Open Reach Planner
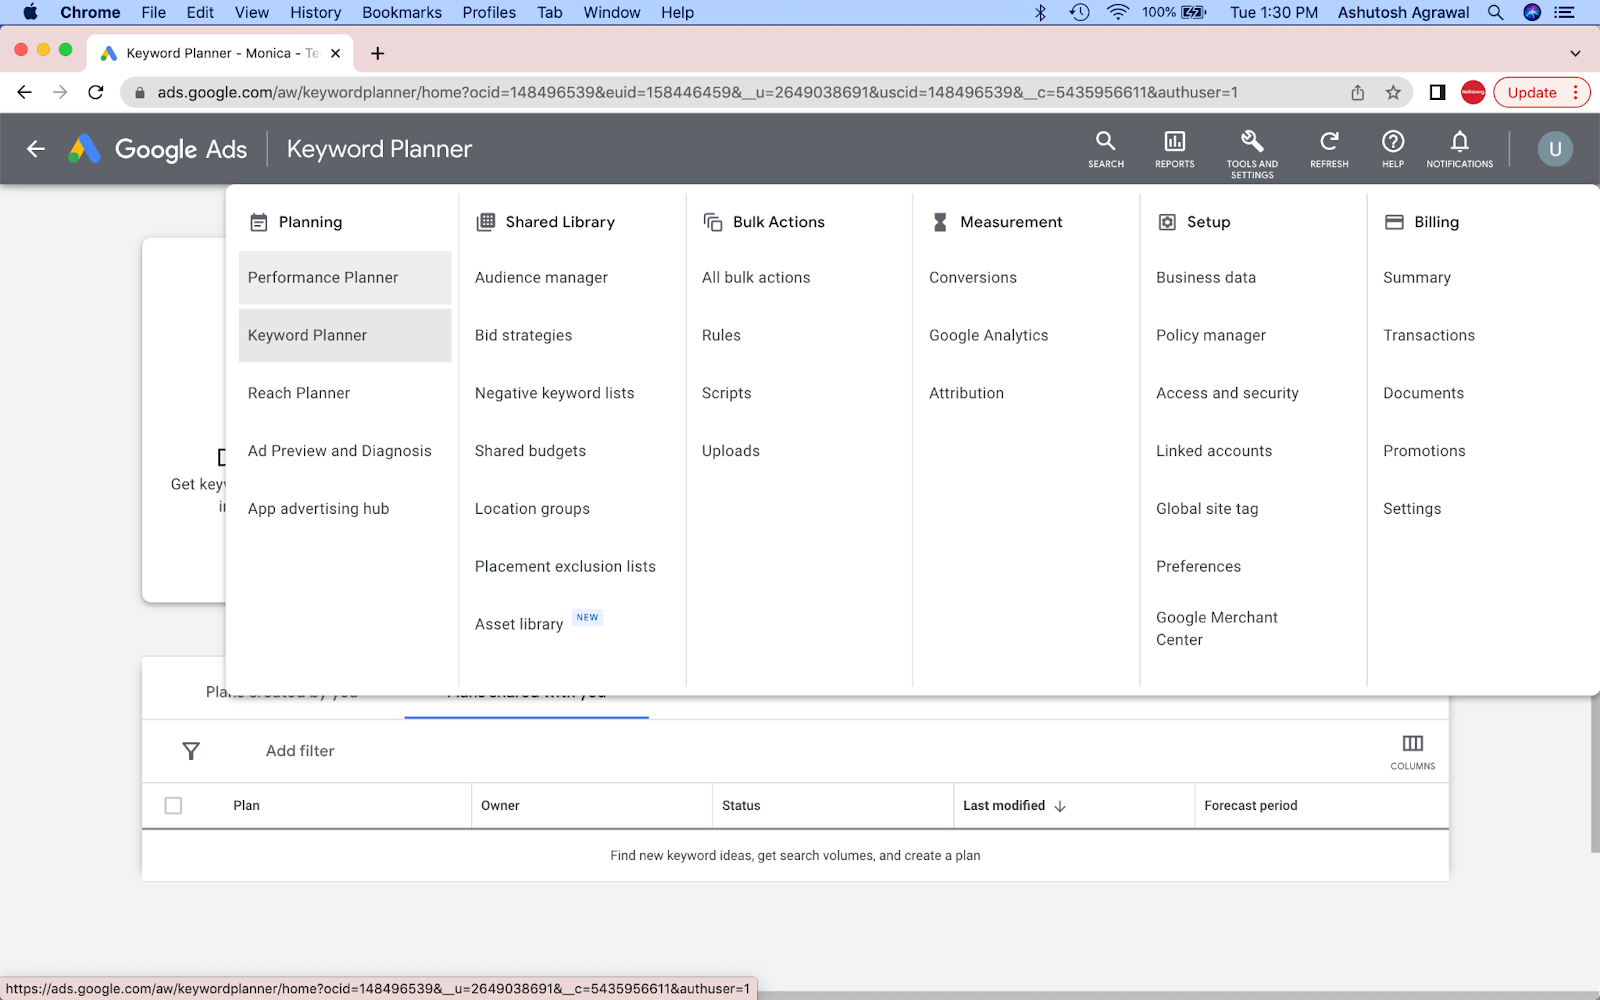1600x1000 pixels. [x=299, y=393]
